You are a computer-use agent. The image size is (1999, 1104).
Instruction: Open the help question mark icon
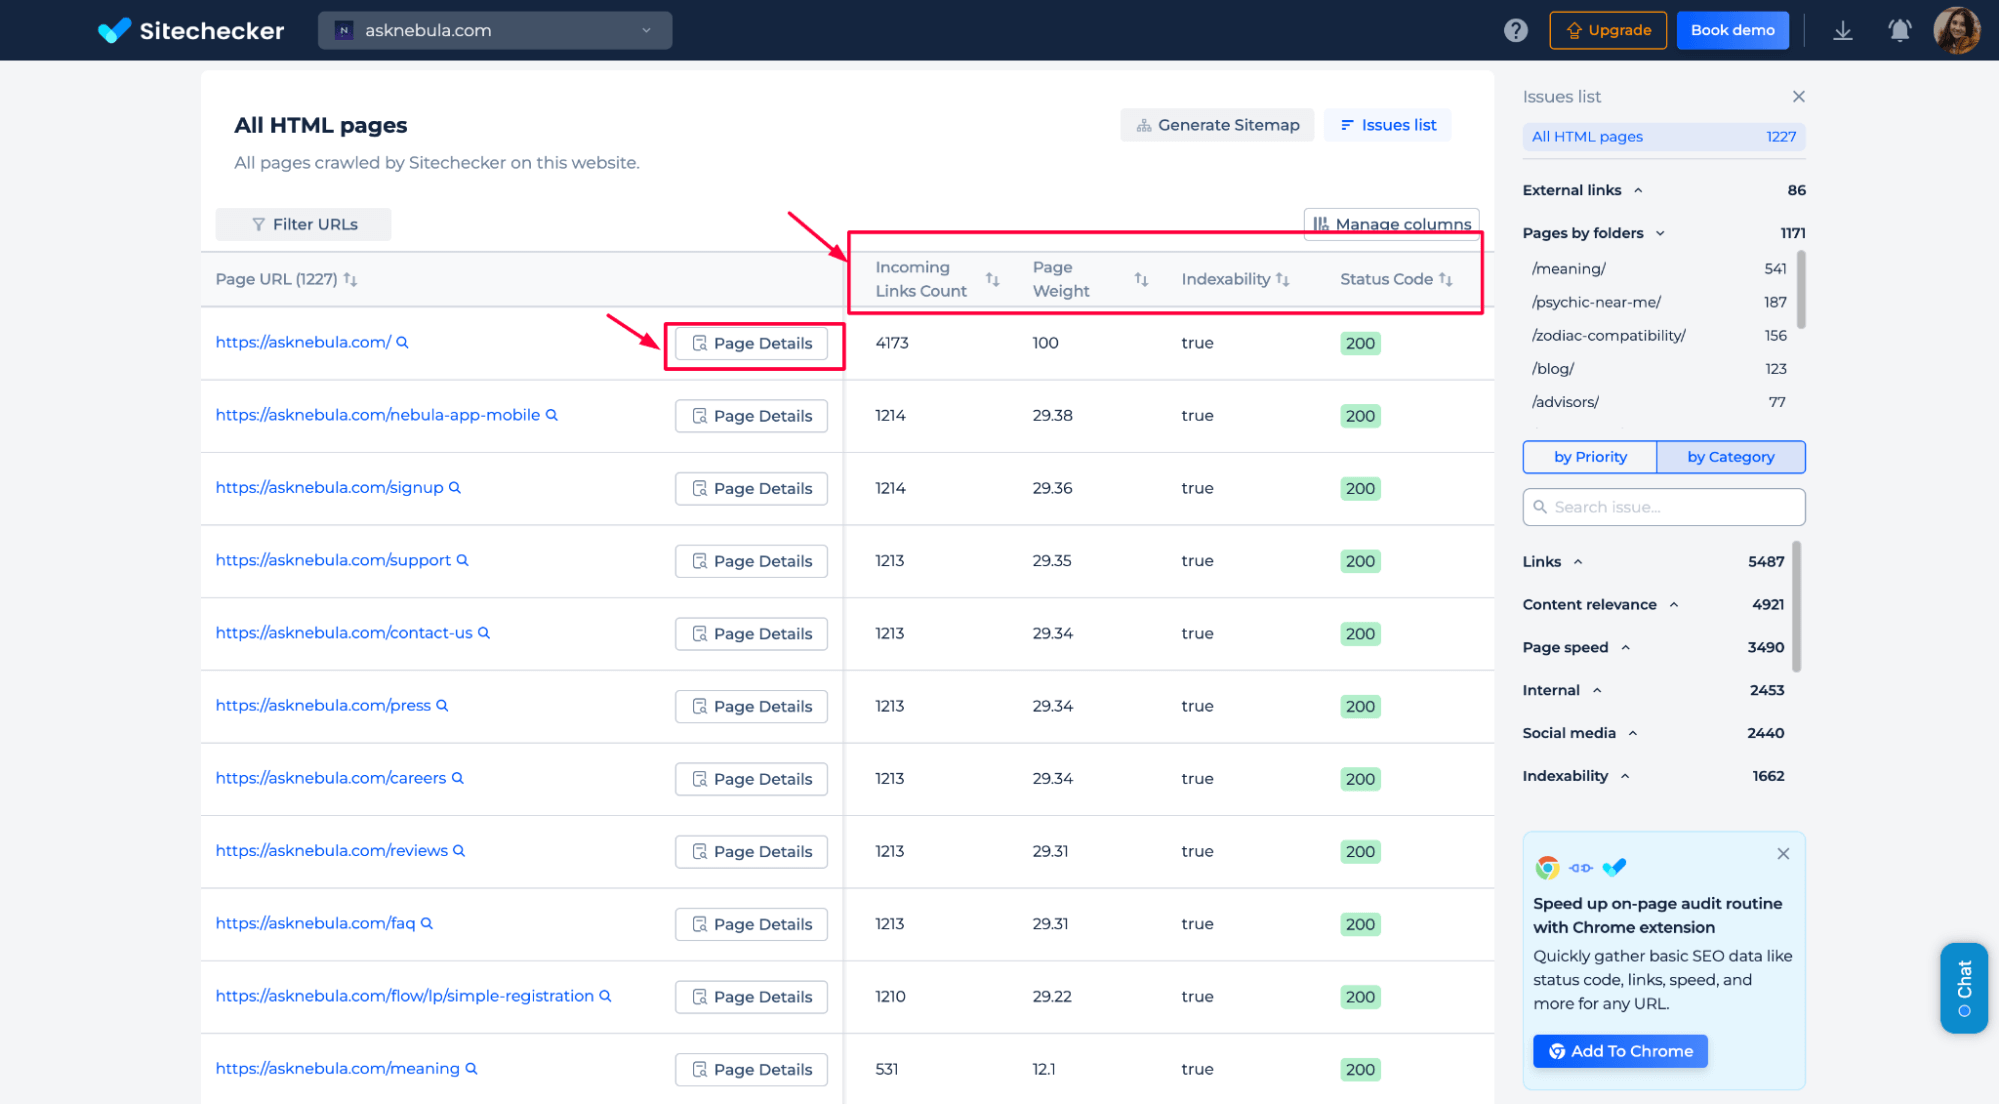1515,30
